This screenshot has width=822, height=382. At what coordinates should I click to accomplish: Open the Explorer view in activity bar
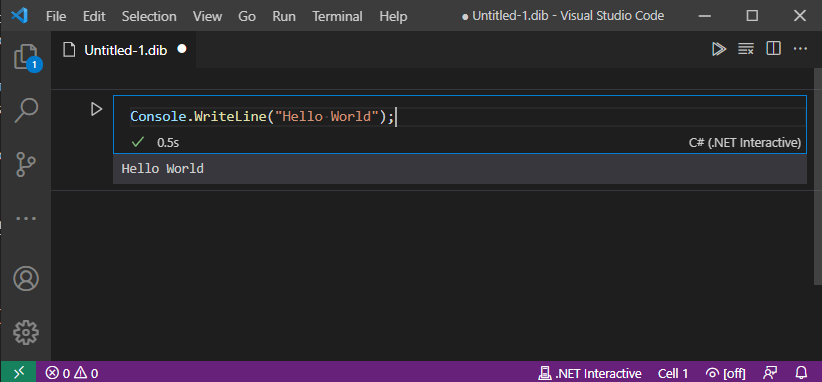tap(26, 57)
